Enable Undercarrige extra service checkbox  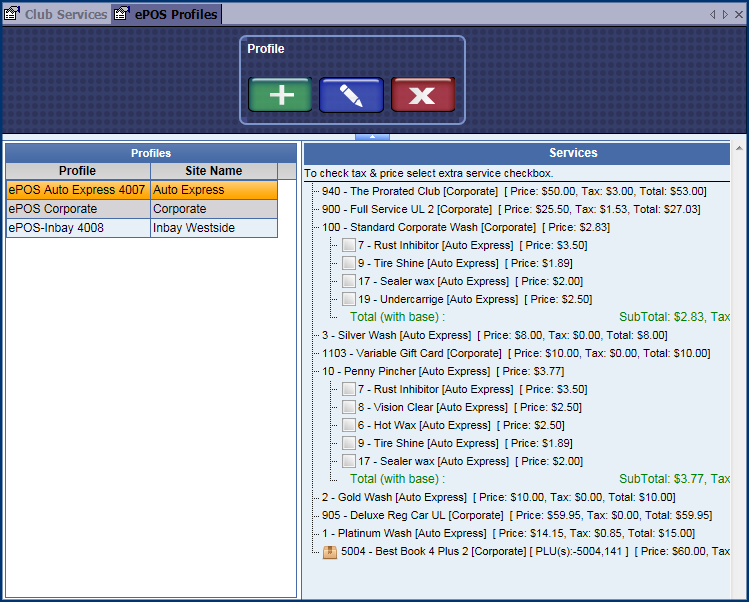click(x=349, y=299)
